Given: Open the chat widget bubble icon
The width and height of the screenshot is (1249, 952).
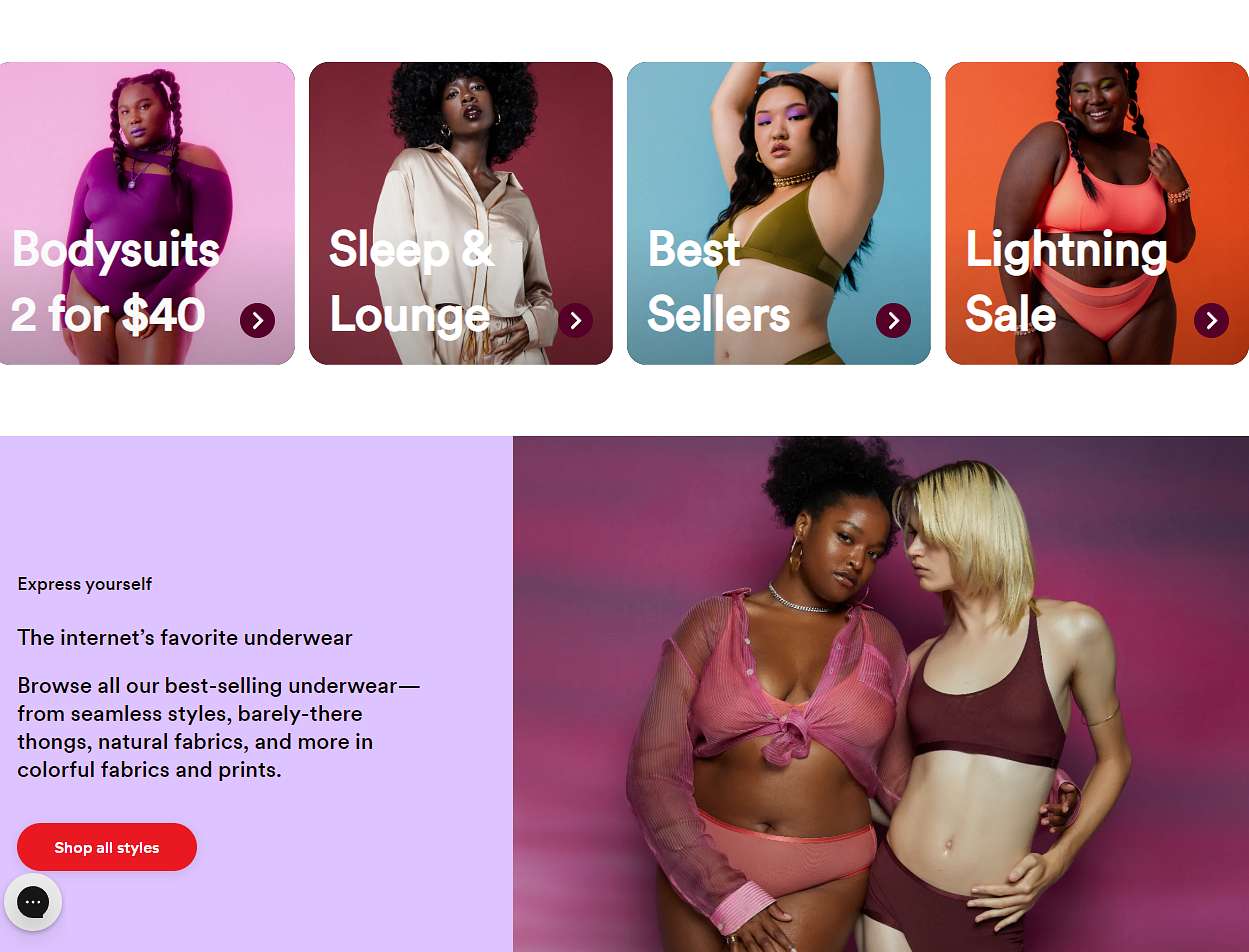Looking at the screenshot, I should coord(33,902).
